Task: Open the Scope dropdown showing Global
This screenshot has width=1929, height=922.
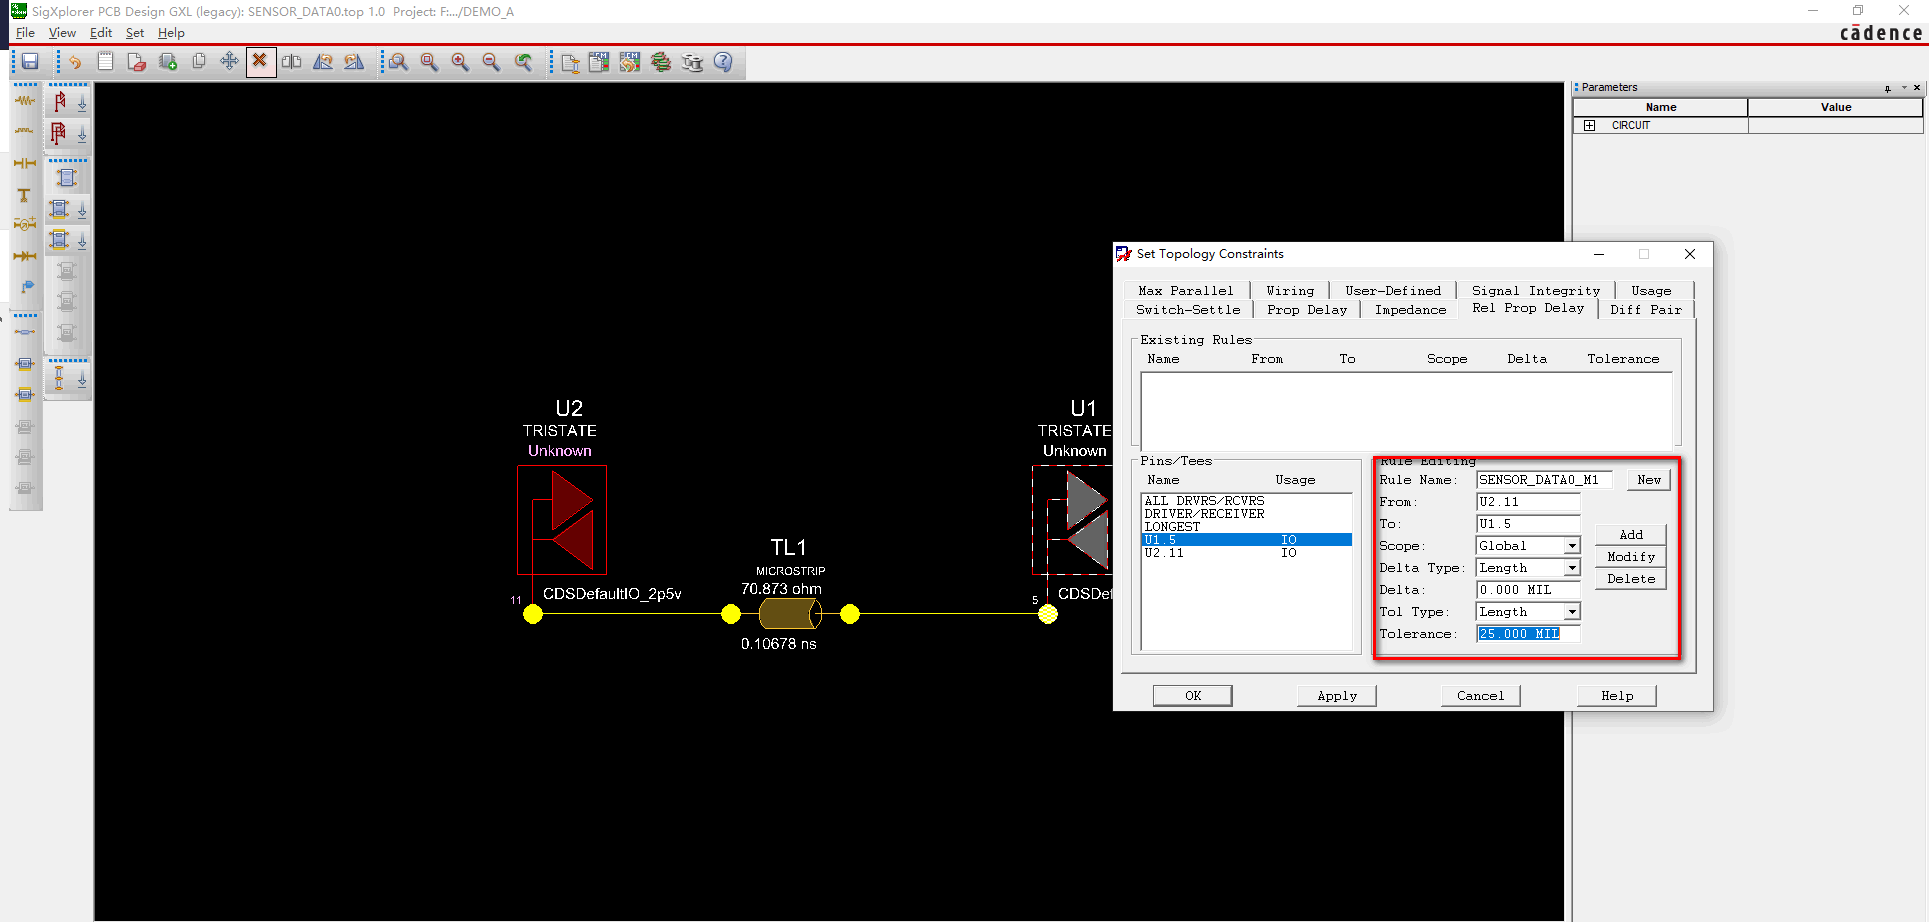Action: [x=1571, y=546]
